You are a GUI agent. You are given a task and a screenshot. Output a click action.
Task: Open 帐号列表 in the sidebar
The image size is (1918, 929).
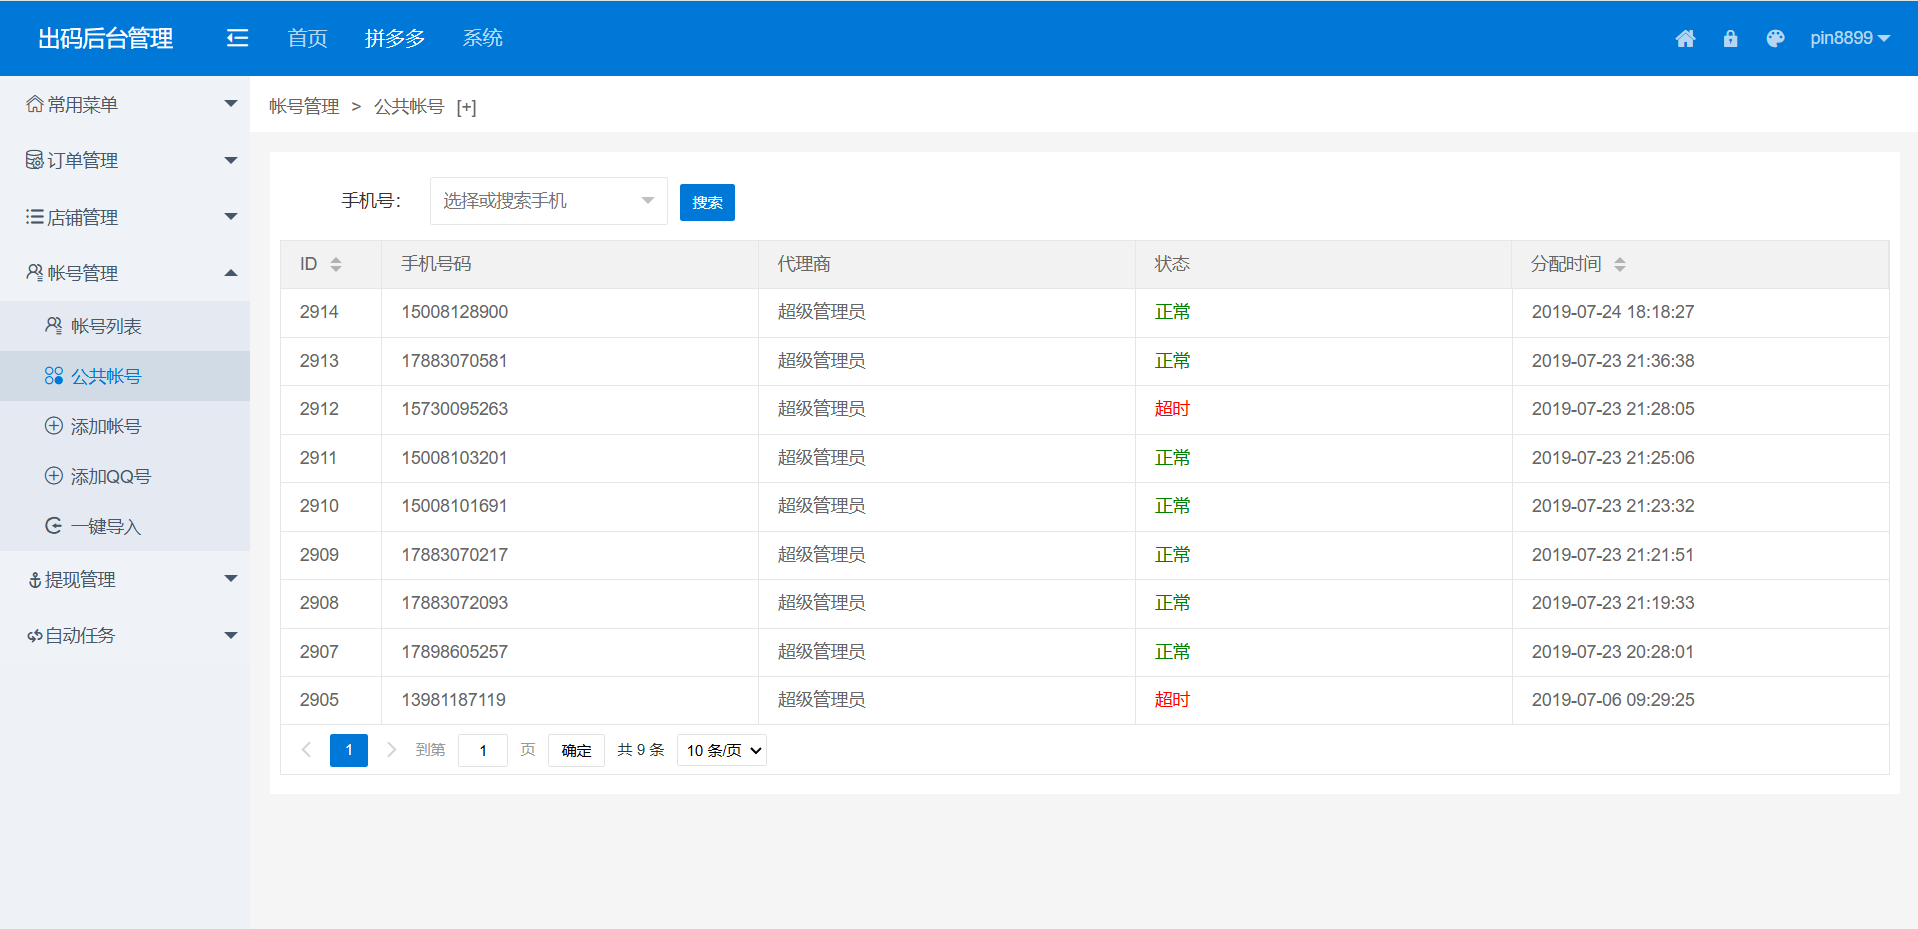(x=106, y=326)
